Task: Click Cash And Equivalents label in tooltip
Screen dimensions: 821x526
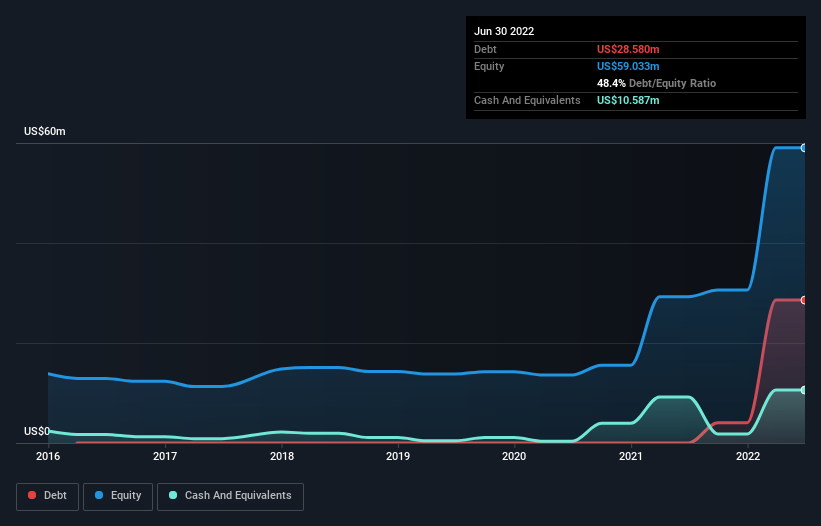Action: [x=527, y=100]
